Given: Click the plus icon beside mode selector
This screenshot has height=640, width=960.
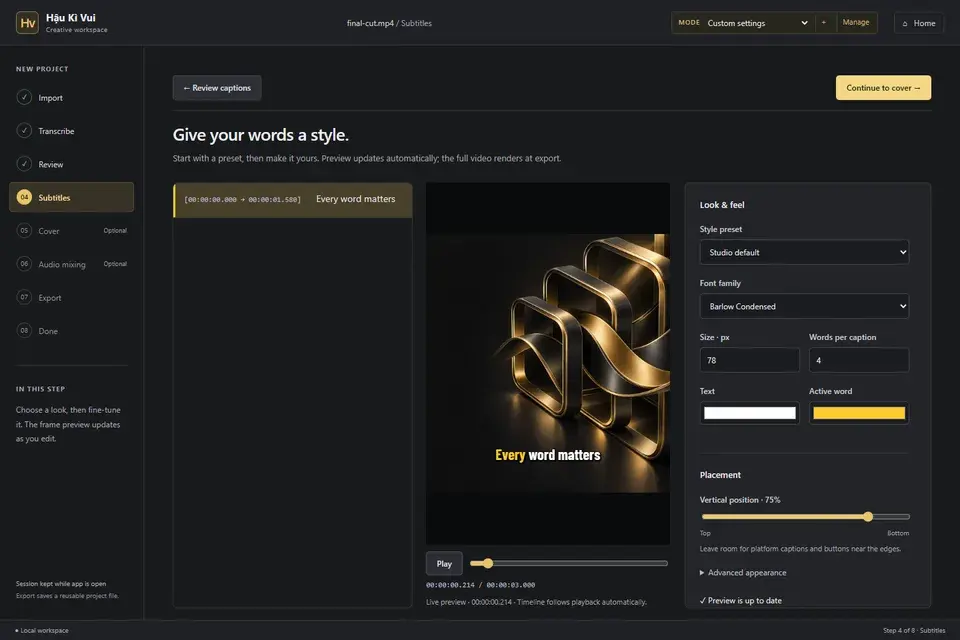Looking at the screenshot, I should [x=823, y=23].
